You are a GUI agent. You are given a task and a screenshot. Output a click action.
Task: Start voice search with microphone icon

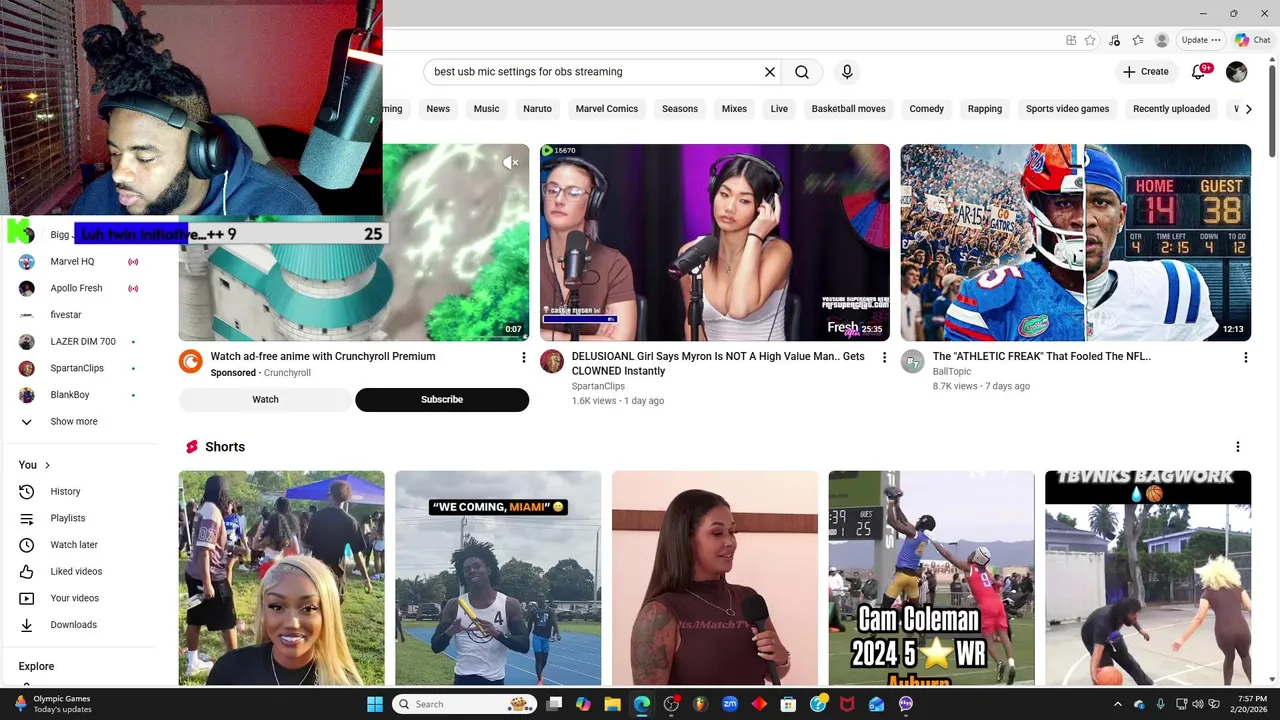click(847, 72)
